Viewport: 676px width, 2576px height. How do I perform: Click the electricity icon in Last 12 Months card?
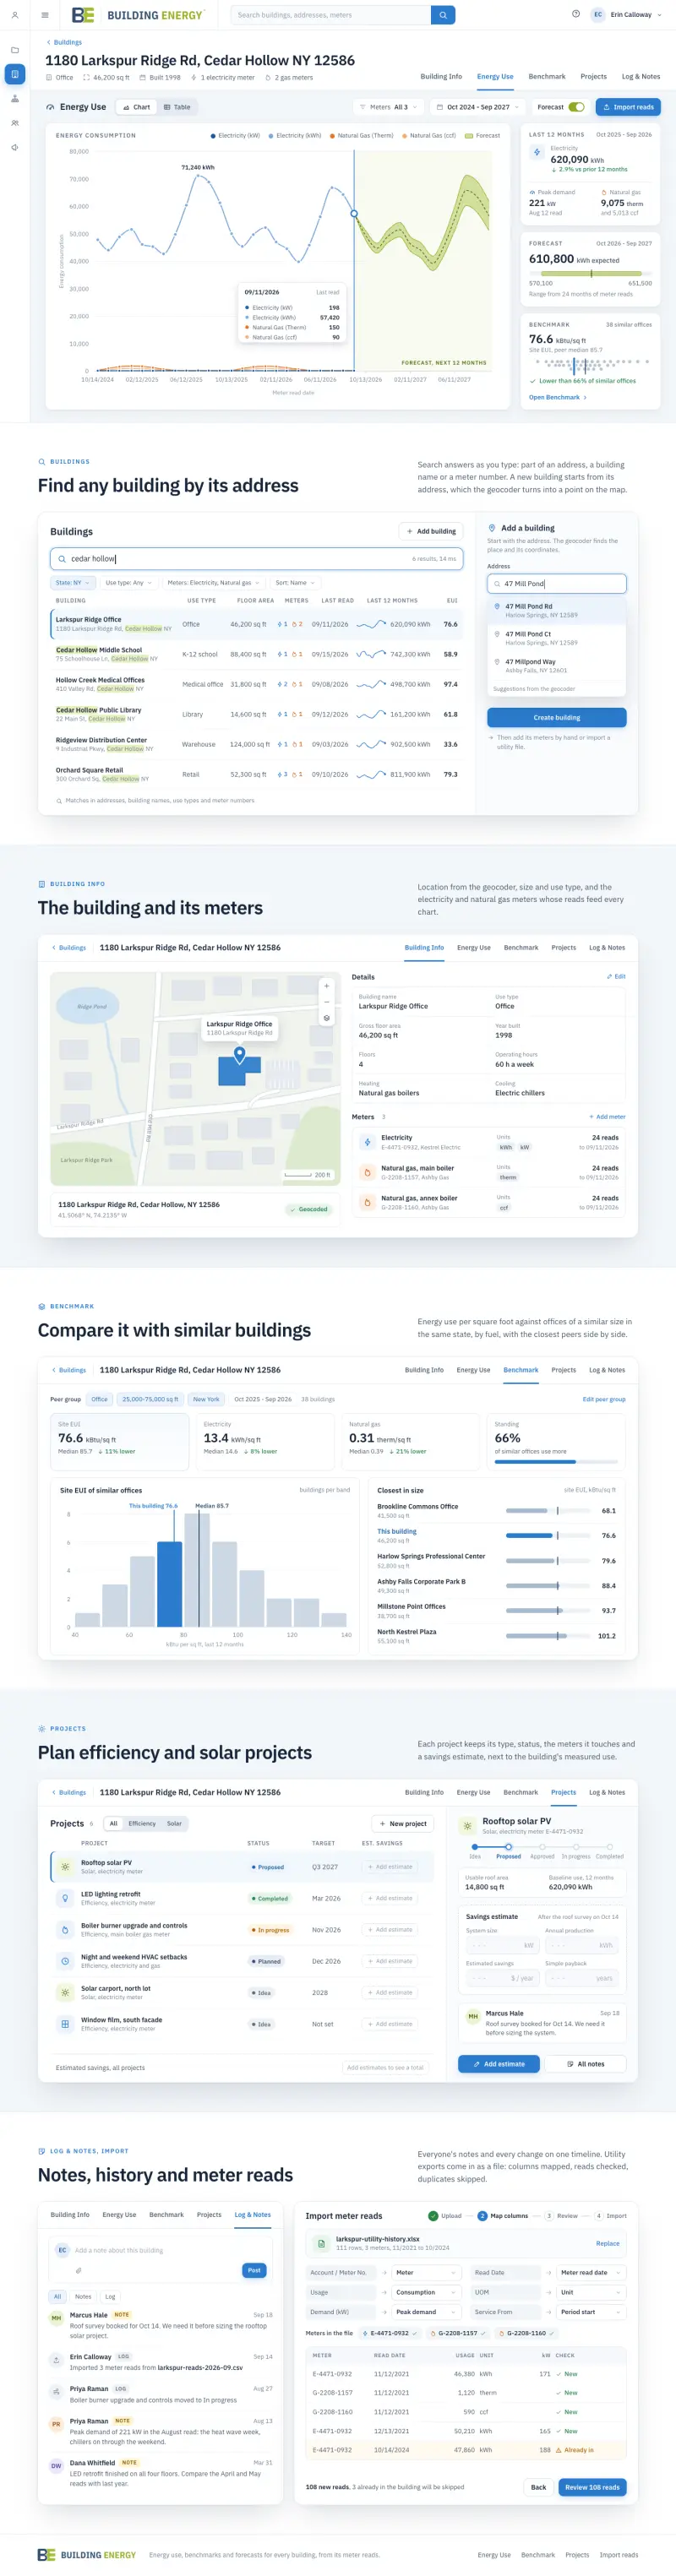coord(537,152)
